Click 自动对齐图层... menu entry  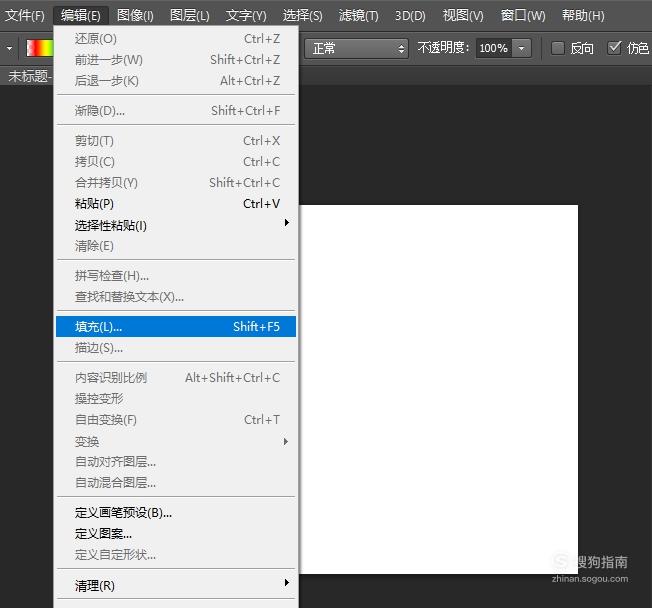(176, 462)
